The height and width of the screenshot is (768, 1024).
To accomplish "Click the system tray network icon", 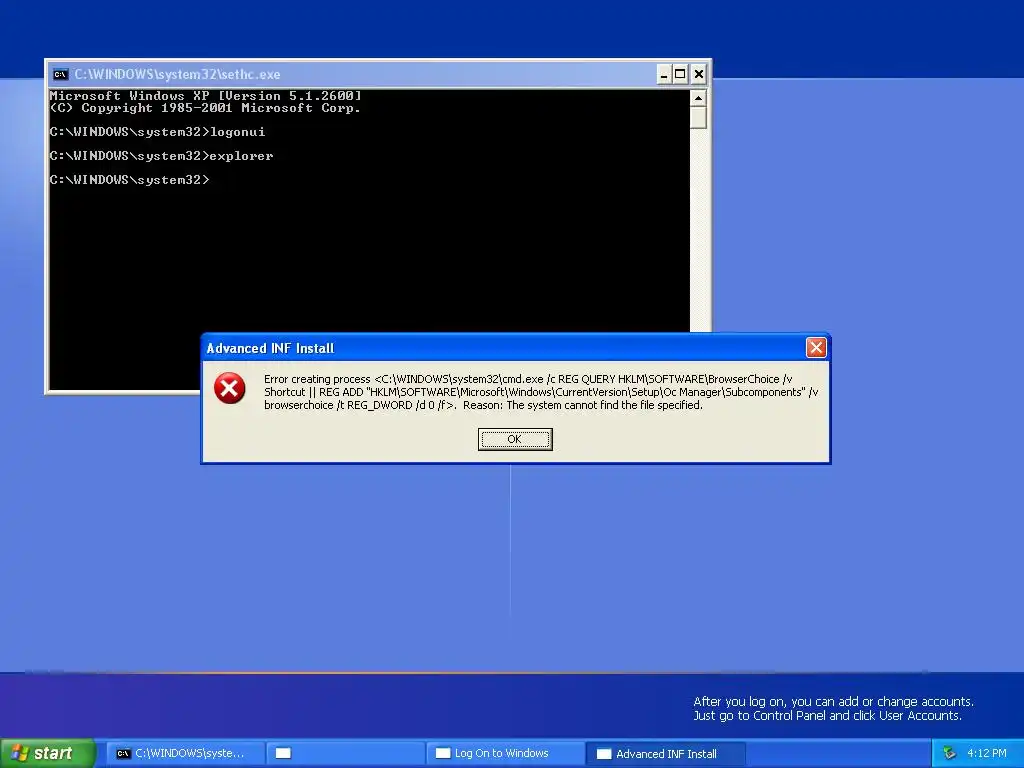I will pos(949,753).
